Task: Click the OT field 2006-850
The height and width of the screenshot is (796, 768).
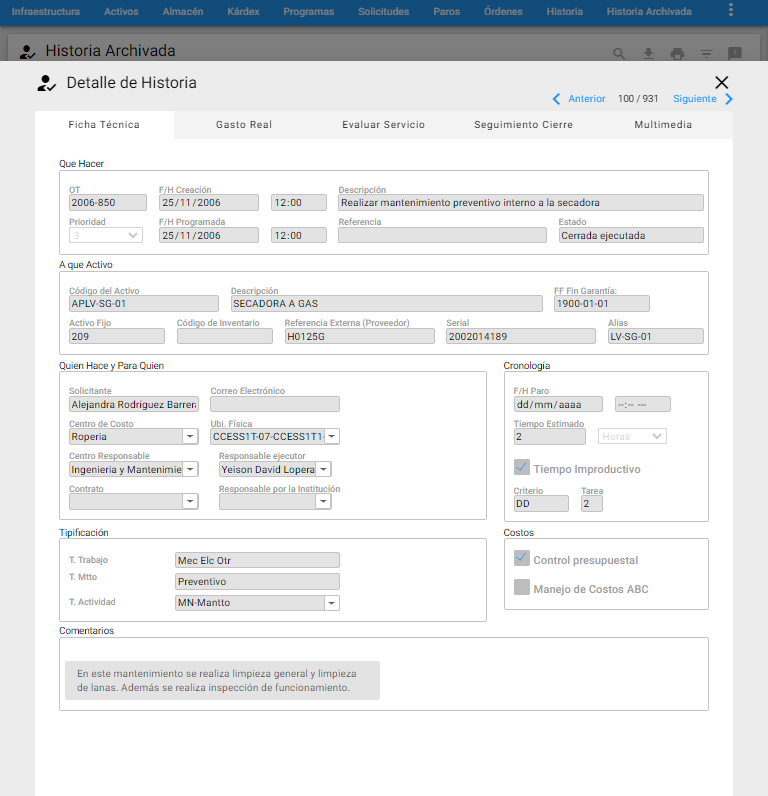Action: pos(108,203)
